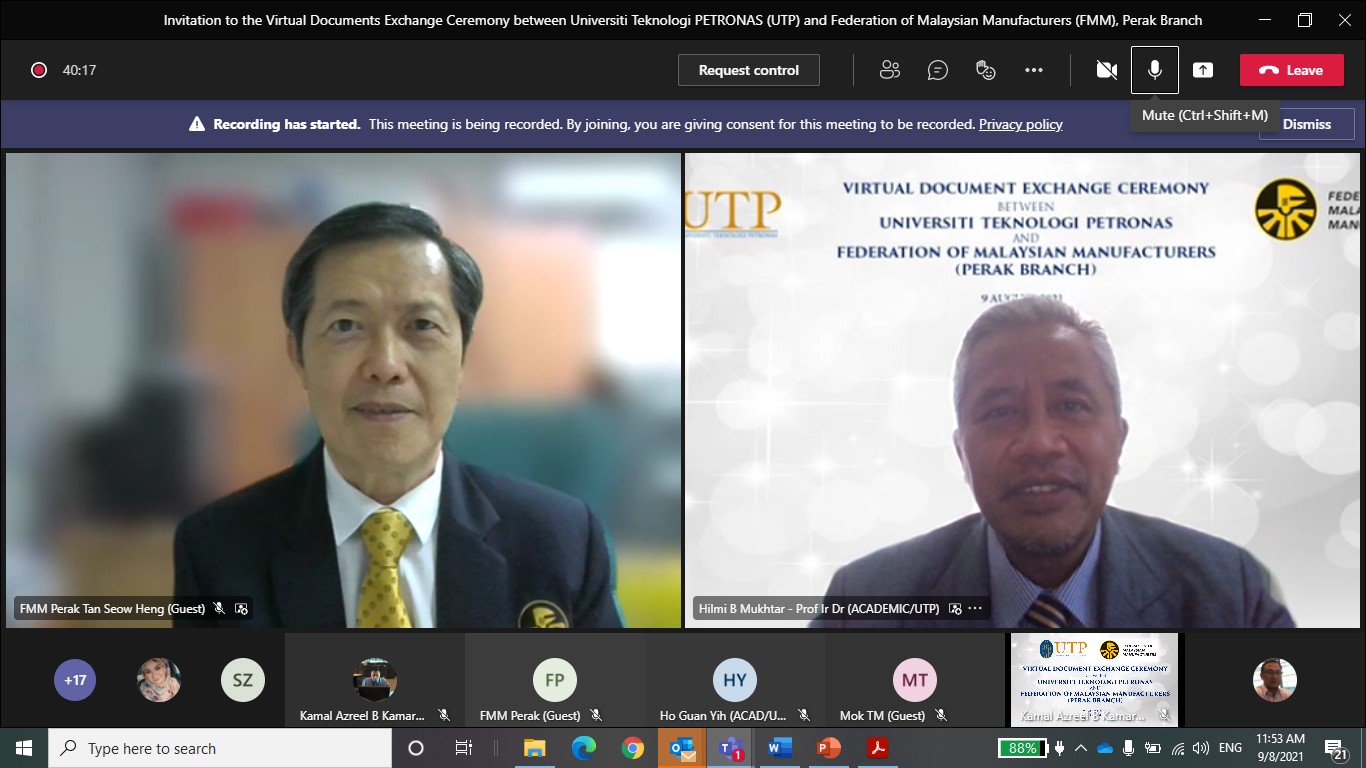
Task: Switch to Microsoft Teams on the taskbar
Action: pyautogui.click(x=731, y=748)
